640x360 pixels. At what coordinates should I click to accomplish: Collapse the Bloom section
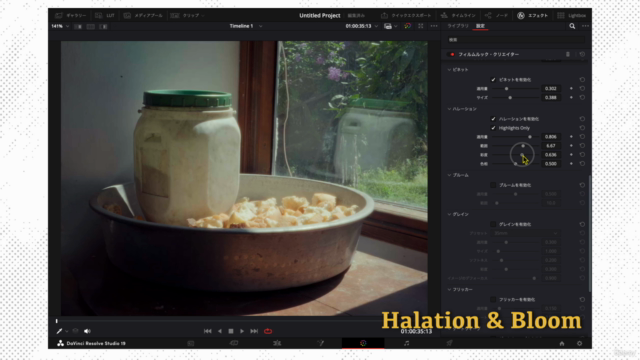pos(449,175)
